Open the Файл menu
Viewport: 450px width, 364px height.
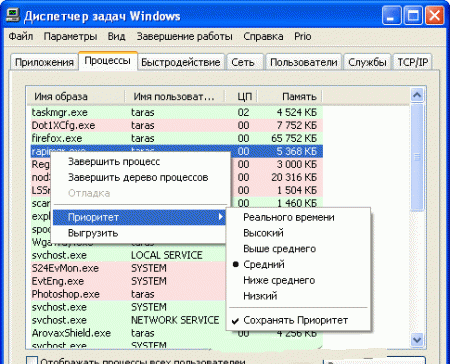(x=21, y=36)
